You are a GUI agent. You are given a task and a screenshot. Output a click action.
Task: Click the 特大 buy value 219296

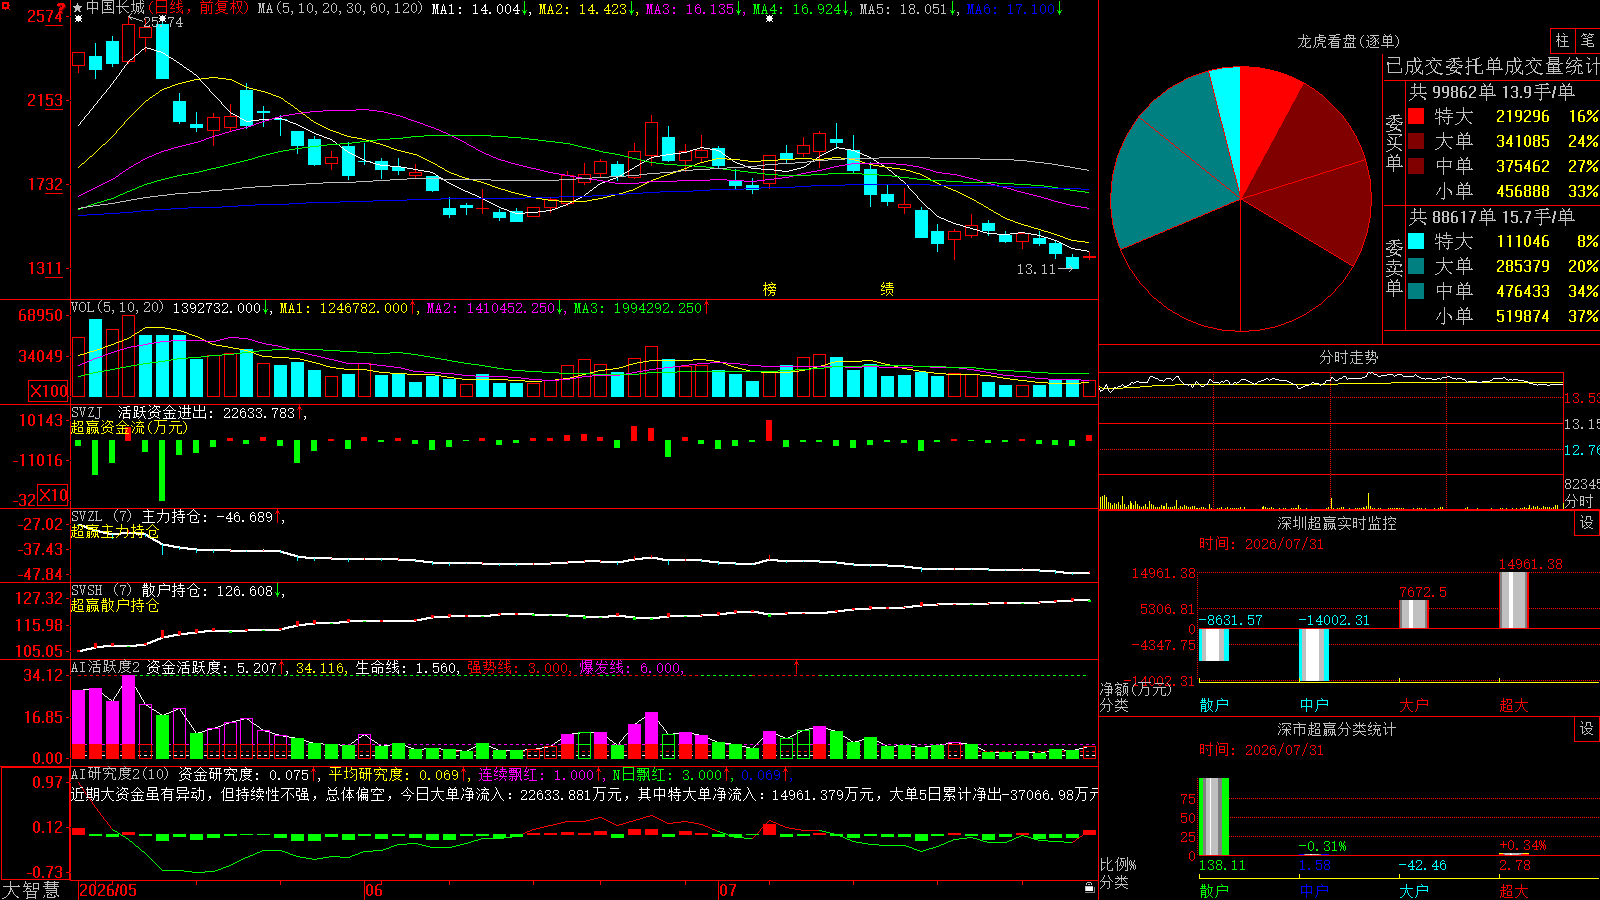tap(1523, 117)
